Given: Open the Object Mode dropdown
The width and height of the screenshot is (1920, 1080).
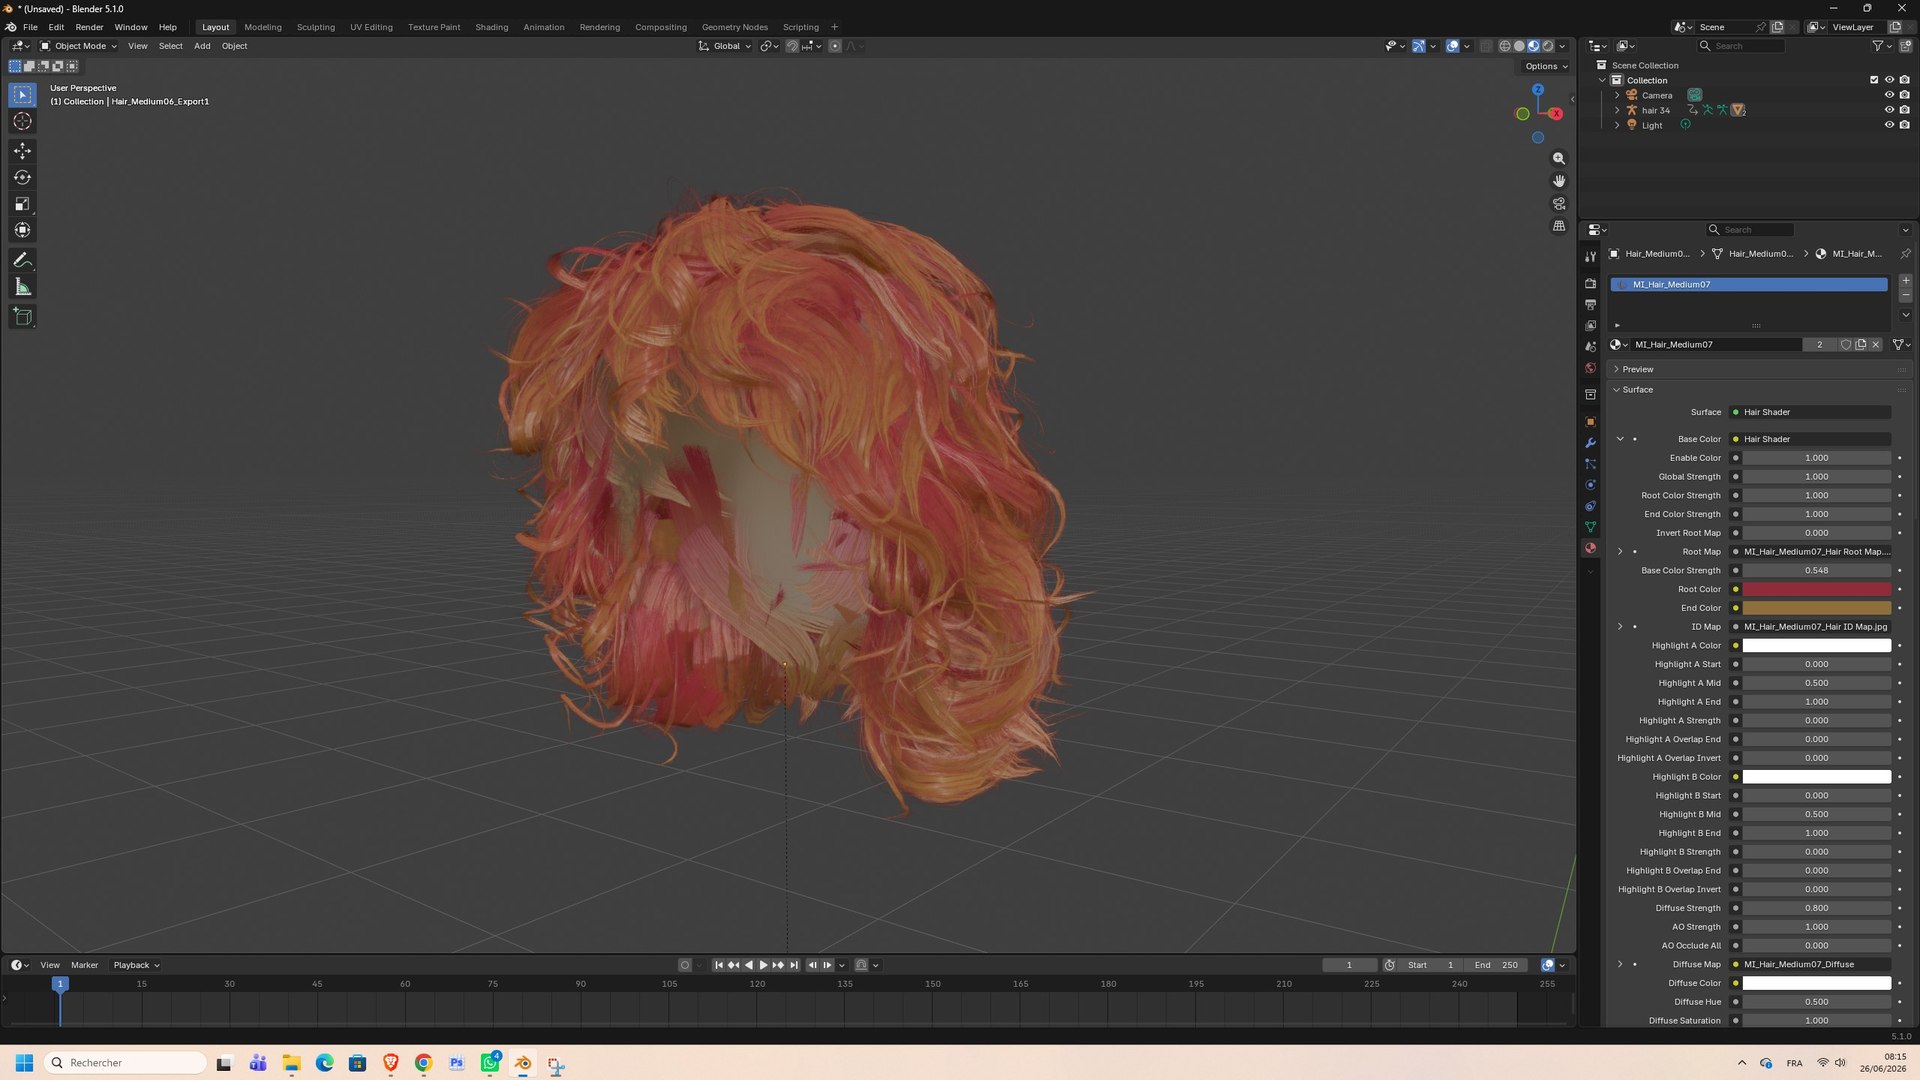Looking at the screenshot, I should tap(78, 46).
